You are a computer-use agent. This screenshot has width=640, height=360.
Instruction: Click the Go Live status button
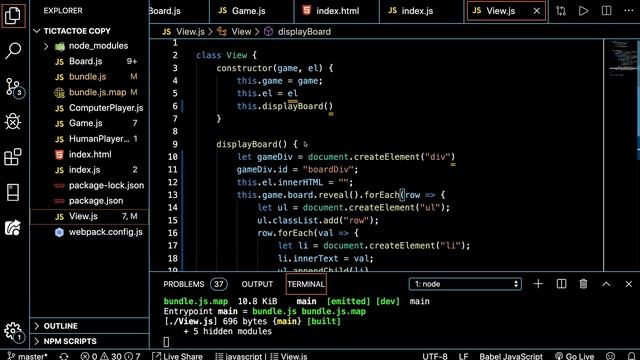click(574, 356)
